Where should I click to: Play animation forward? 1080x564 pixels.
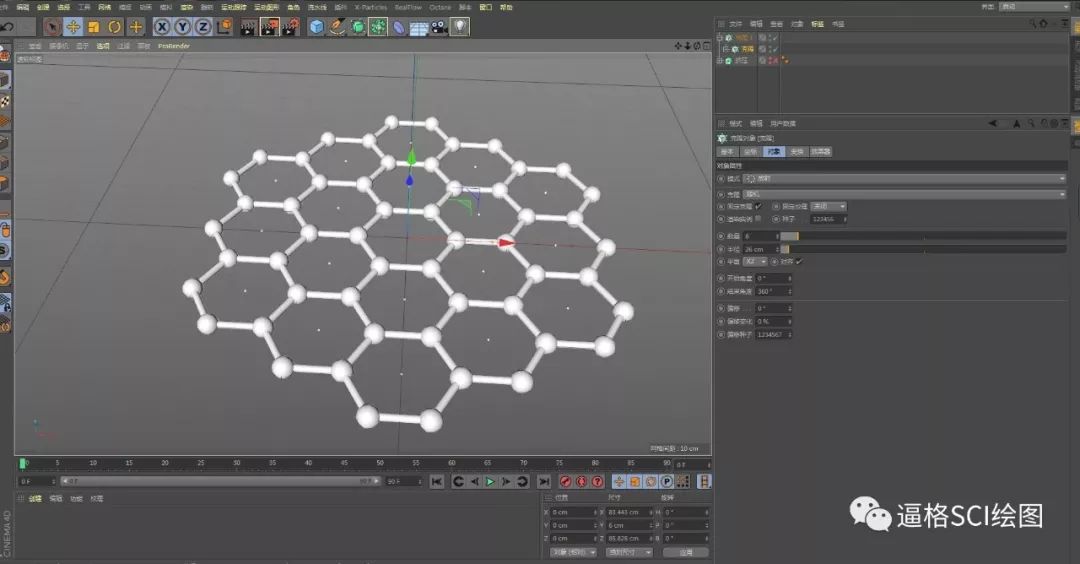pyautogui.click(x=490, y=481)
